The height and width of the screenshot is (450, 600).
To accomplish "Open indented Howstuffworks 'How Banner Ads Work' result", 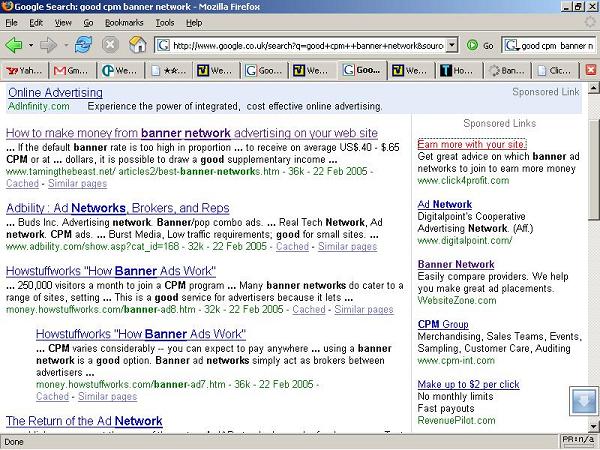I will [141, 334].
